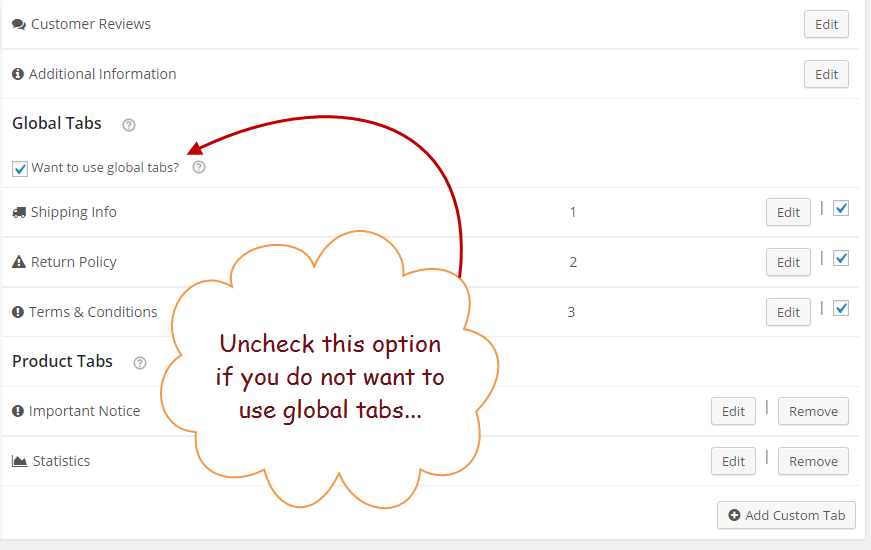Edit the Customer Reviews tab
The height and width of the screenshot is (550, 871).
[826, 24]
